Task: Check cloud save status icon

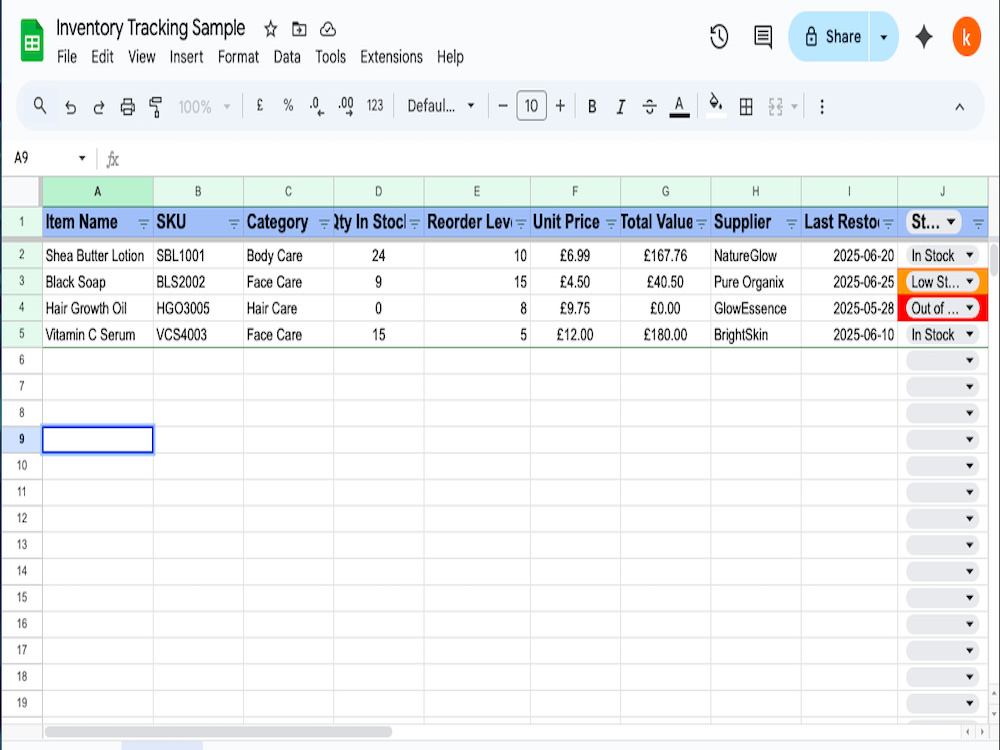Action: coord(328,29)
